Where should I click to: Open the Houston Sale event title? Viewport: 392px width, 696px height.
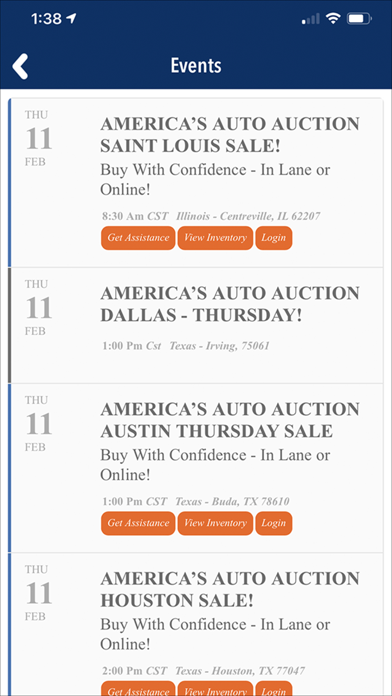point(230,589)
